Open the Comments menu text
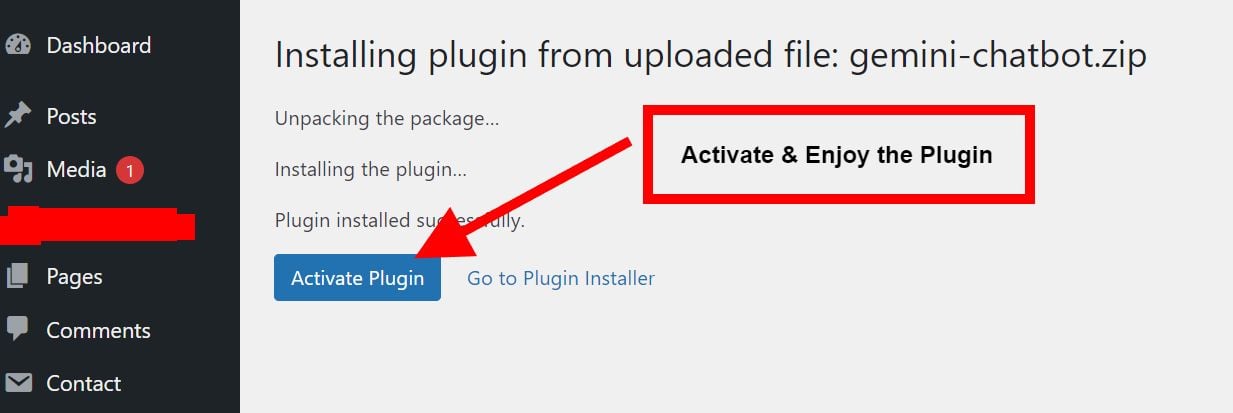1233x413 pixels. [x=99, y=330]
